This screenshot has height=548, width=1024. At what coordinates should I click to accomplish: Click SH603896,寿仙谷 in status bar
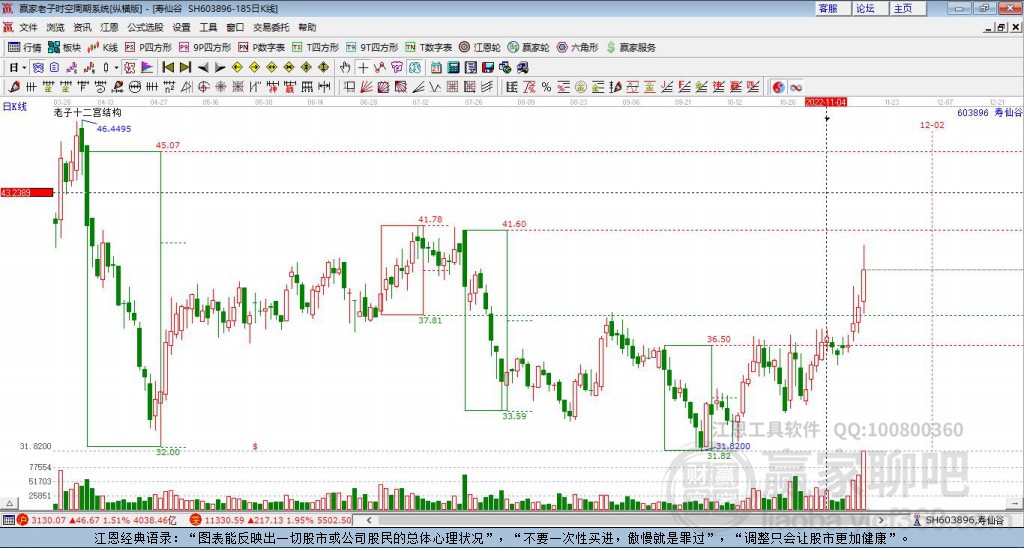(964, 520)
